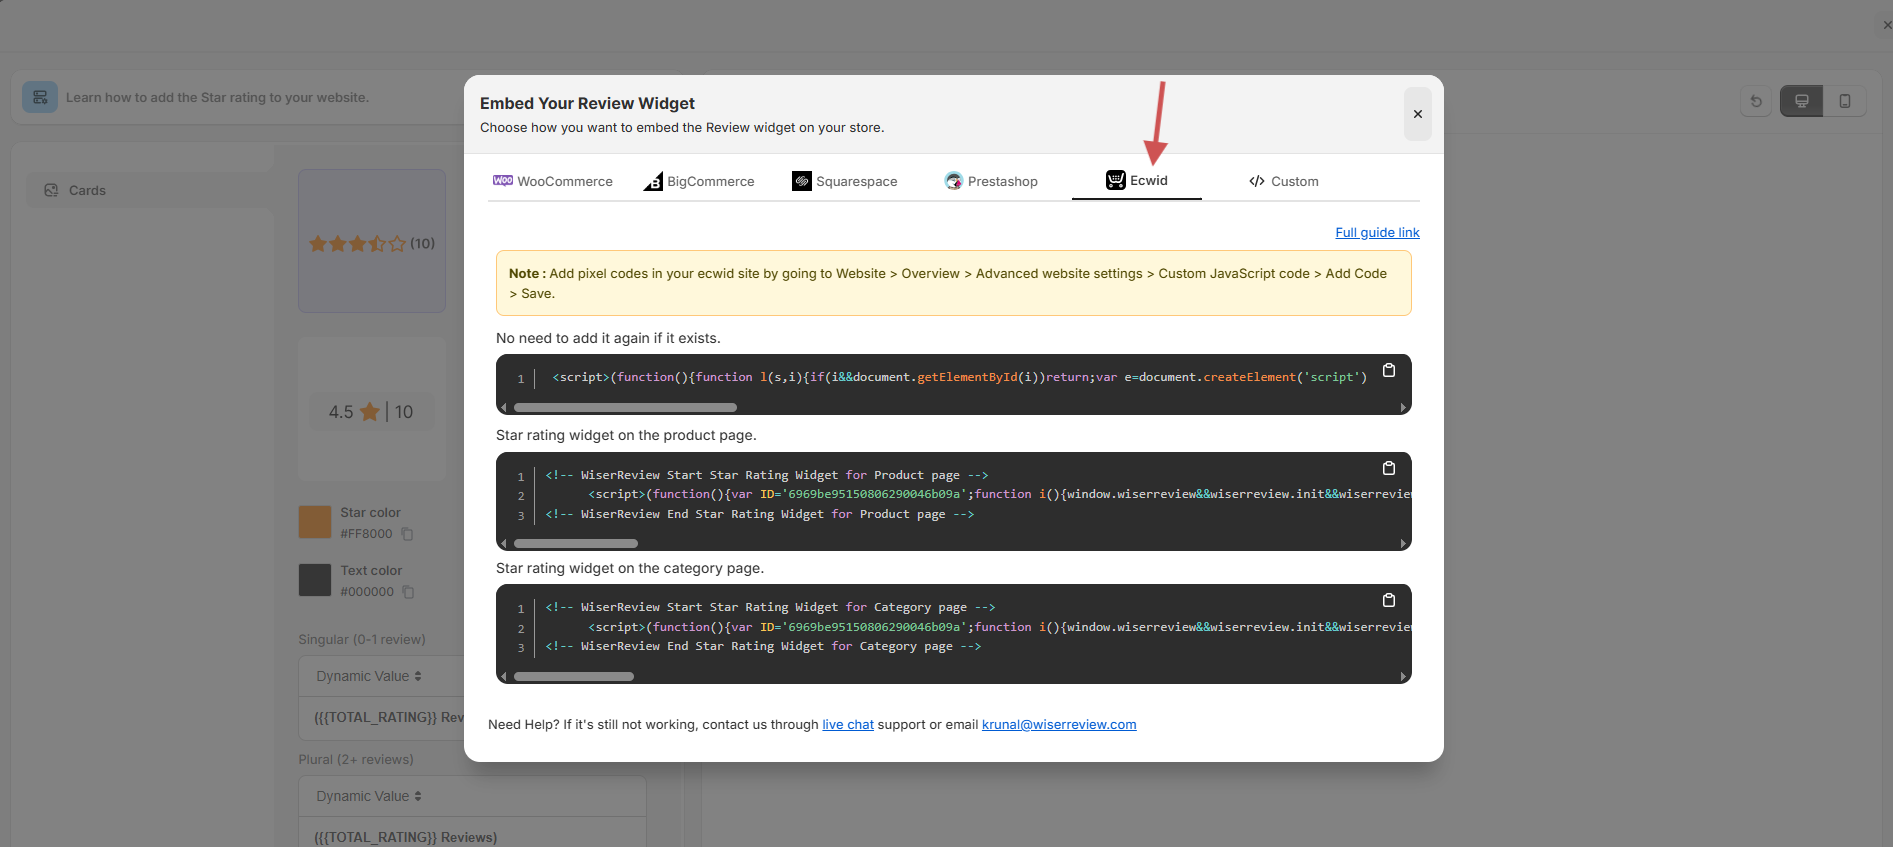Copy the product page widget code
1893x847 pixels.
coord(1388,469)
